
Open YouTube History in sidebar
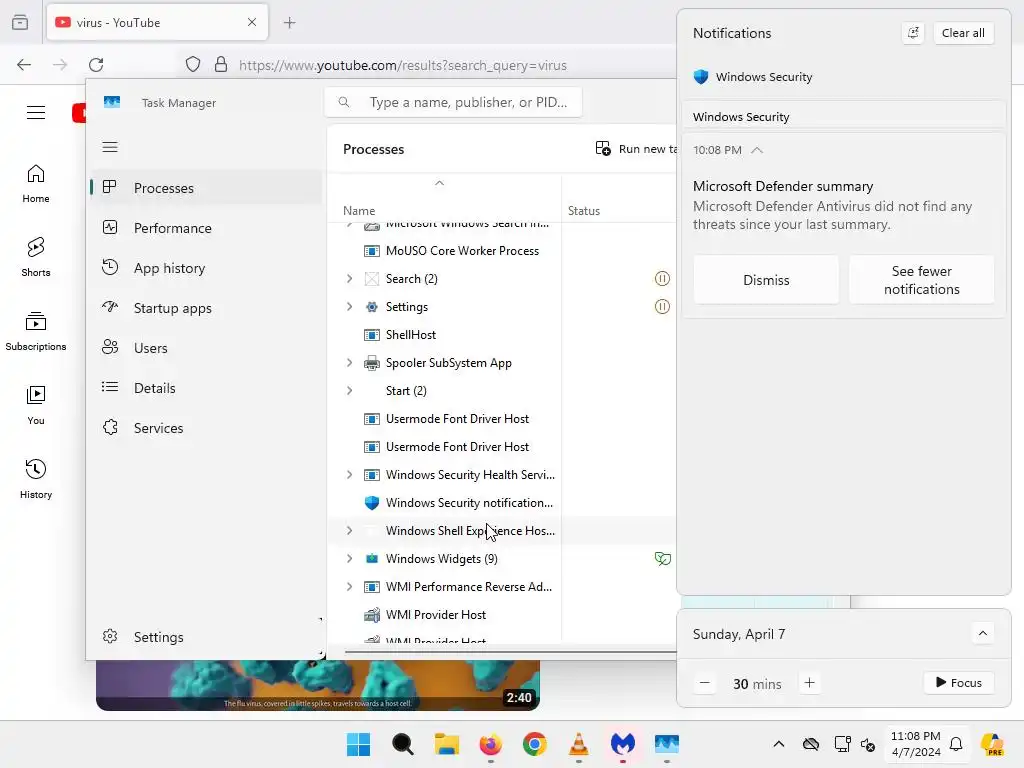click(36, 479)
